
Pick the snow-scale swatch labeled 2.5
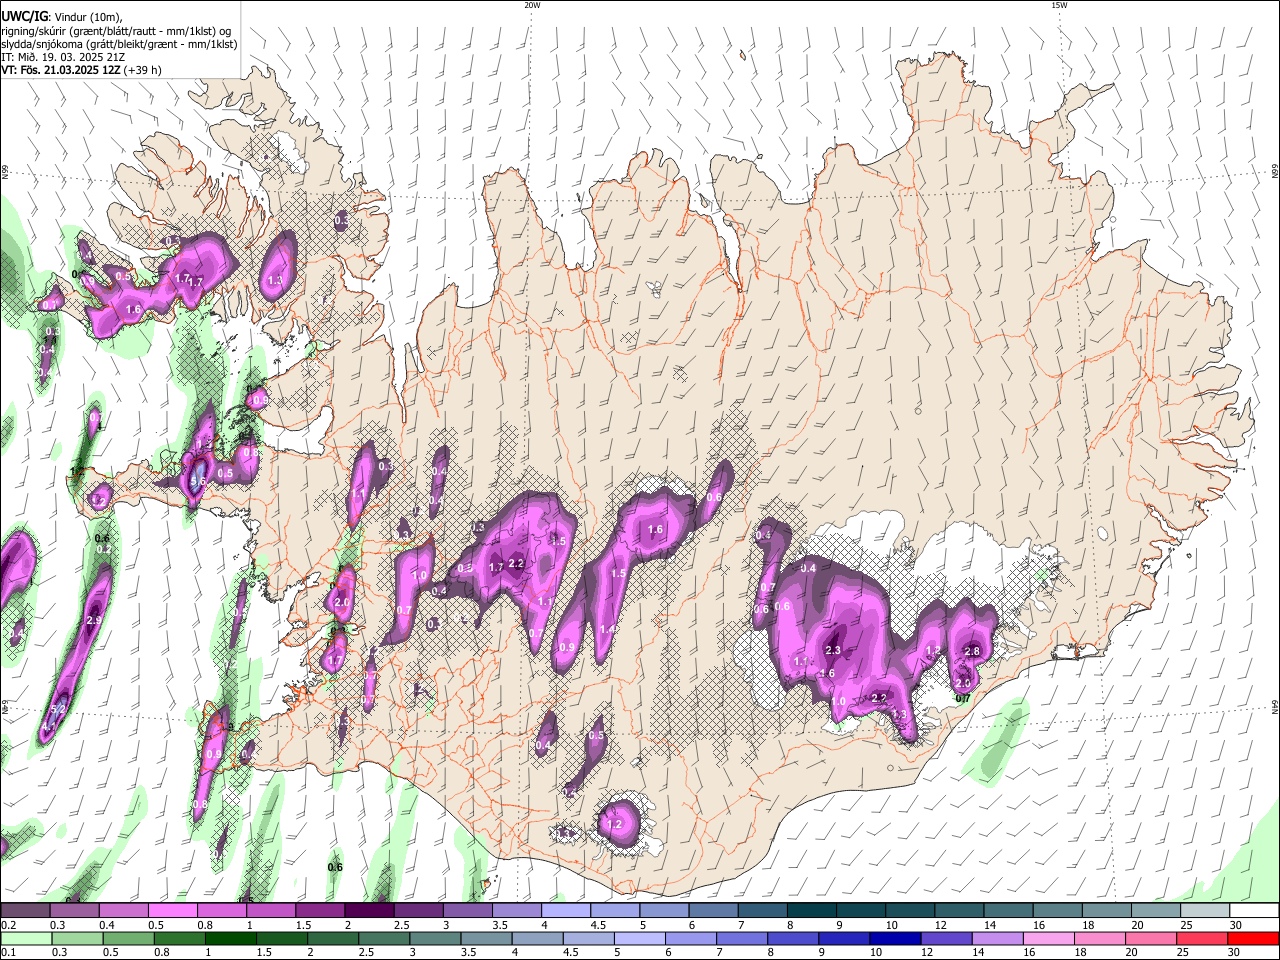click(418, 911)
